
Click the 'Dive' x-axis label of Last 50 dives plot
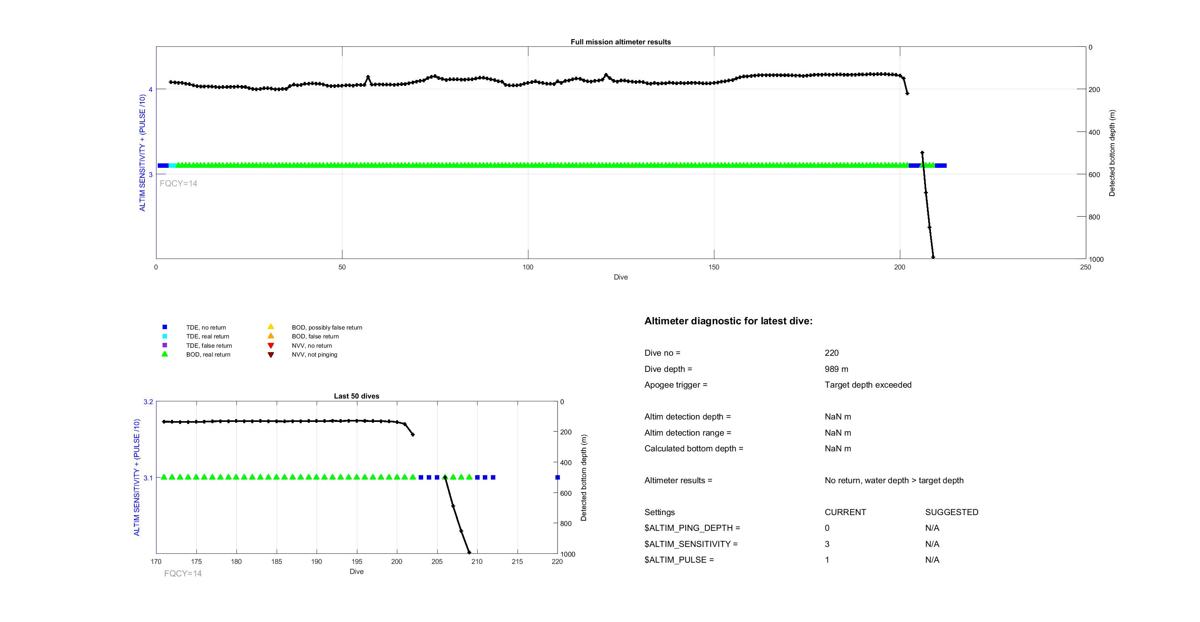[x=356, y=572]
